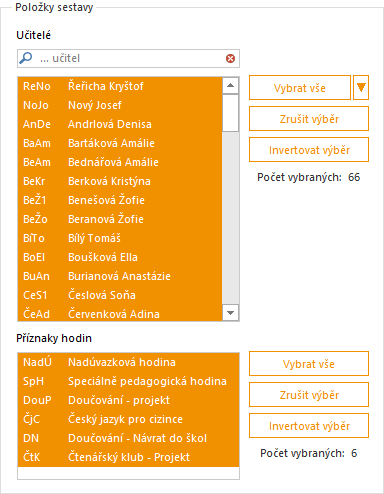Toggle selection of Bílý Tomáš
384x494 pixels.
120,238
